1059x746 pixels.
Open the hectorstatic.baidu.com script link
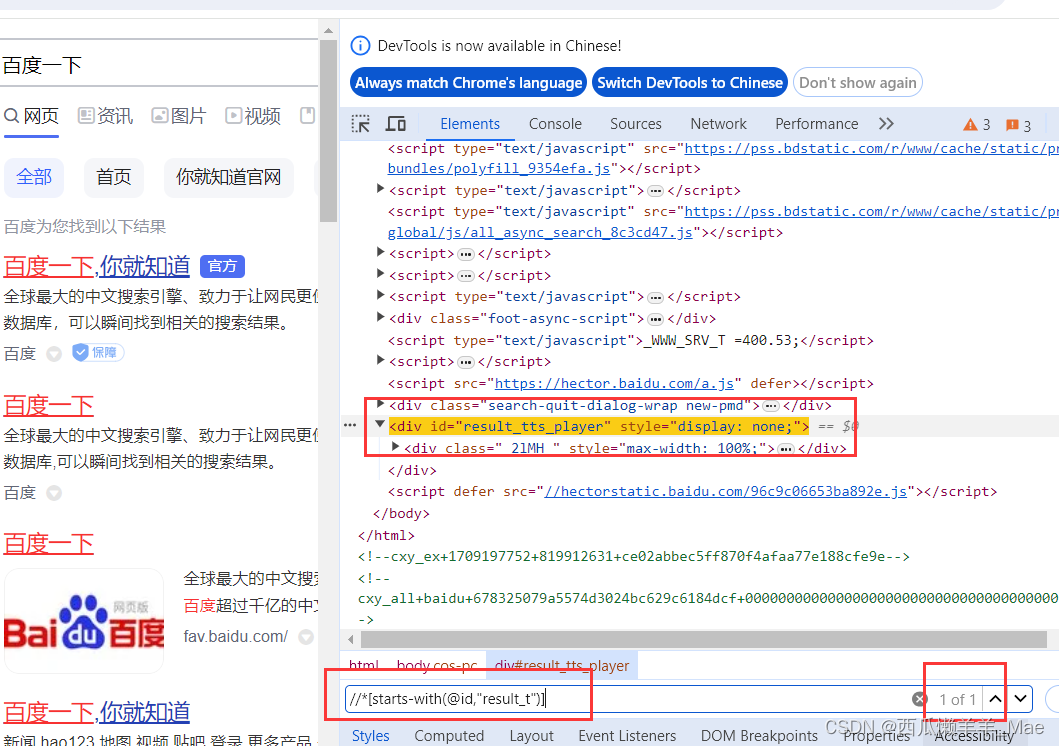pyautogui.click(x=725, y=491)
